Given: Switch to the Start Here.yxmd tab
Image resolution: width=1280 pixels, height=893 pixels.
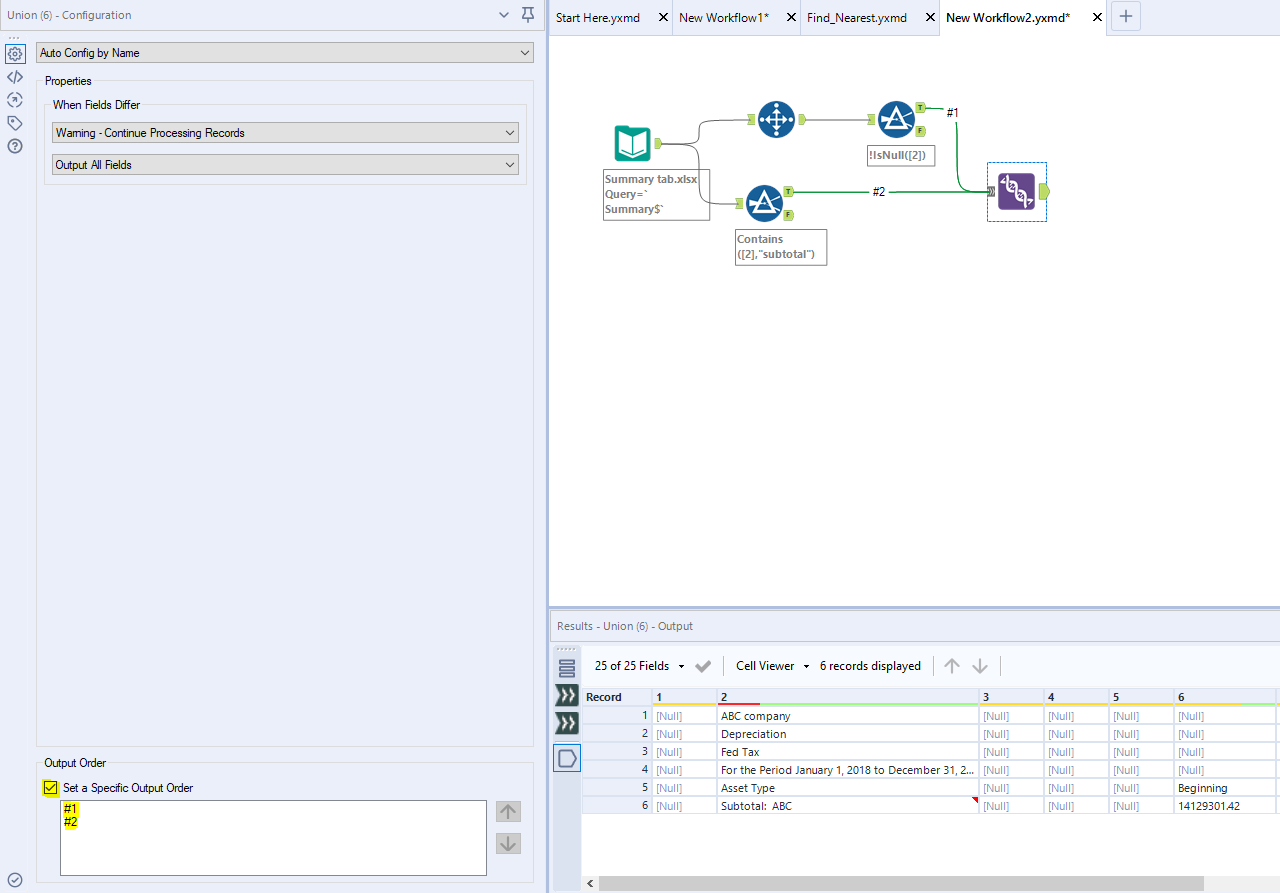Looking at the screenshot, I should tap(597, 17).
